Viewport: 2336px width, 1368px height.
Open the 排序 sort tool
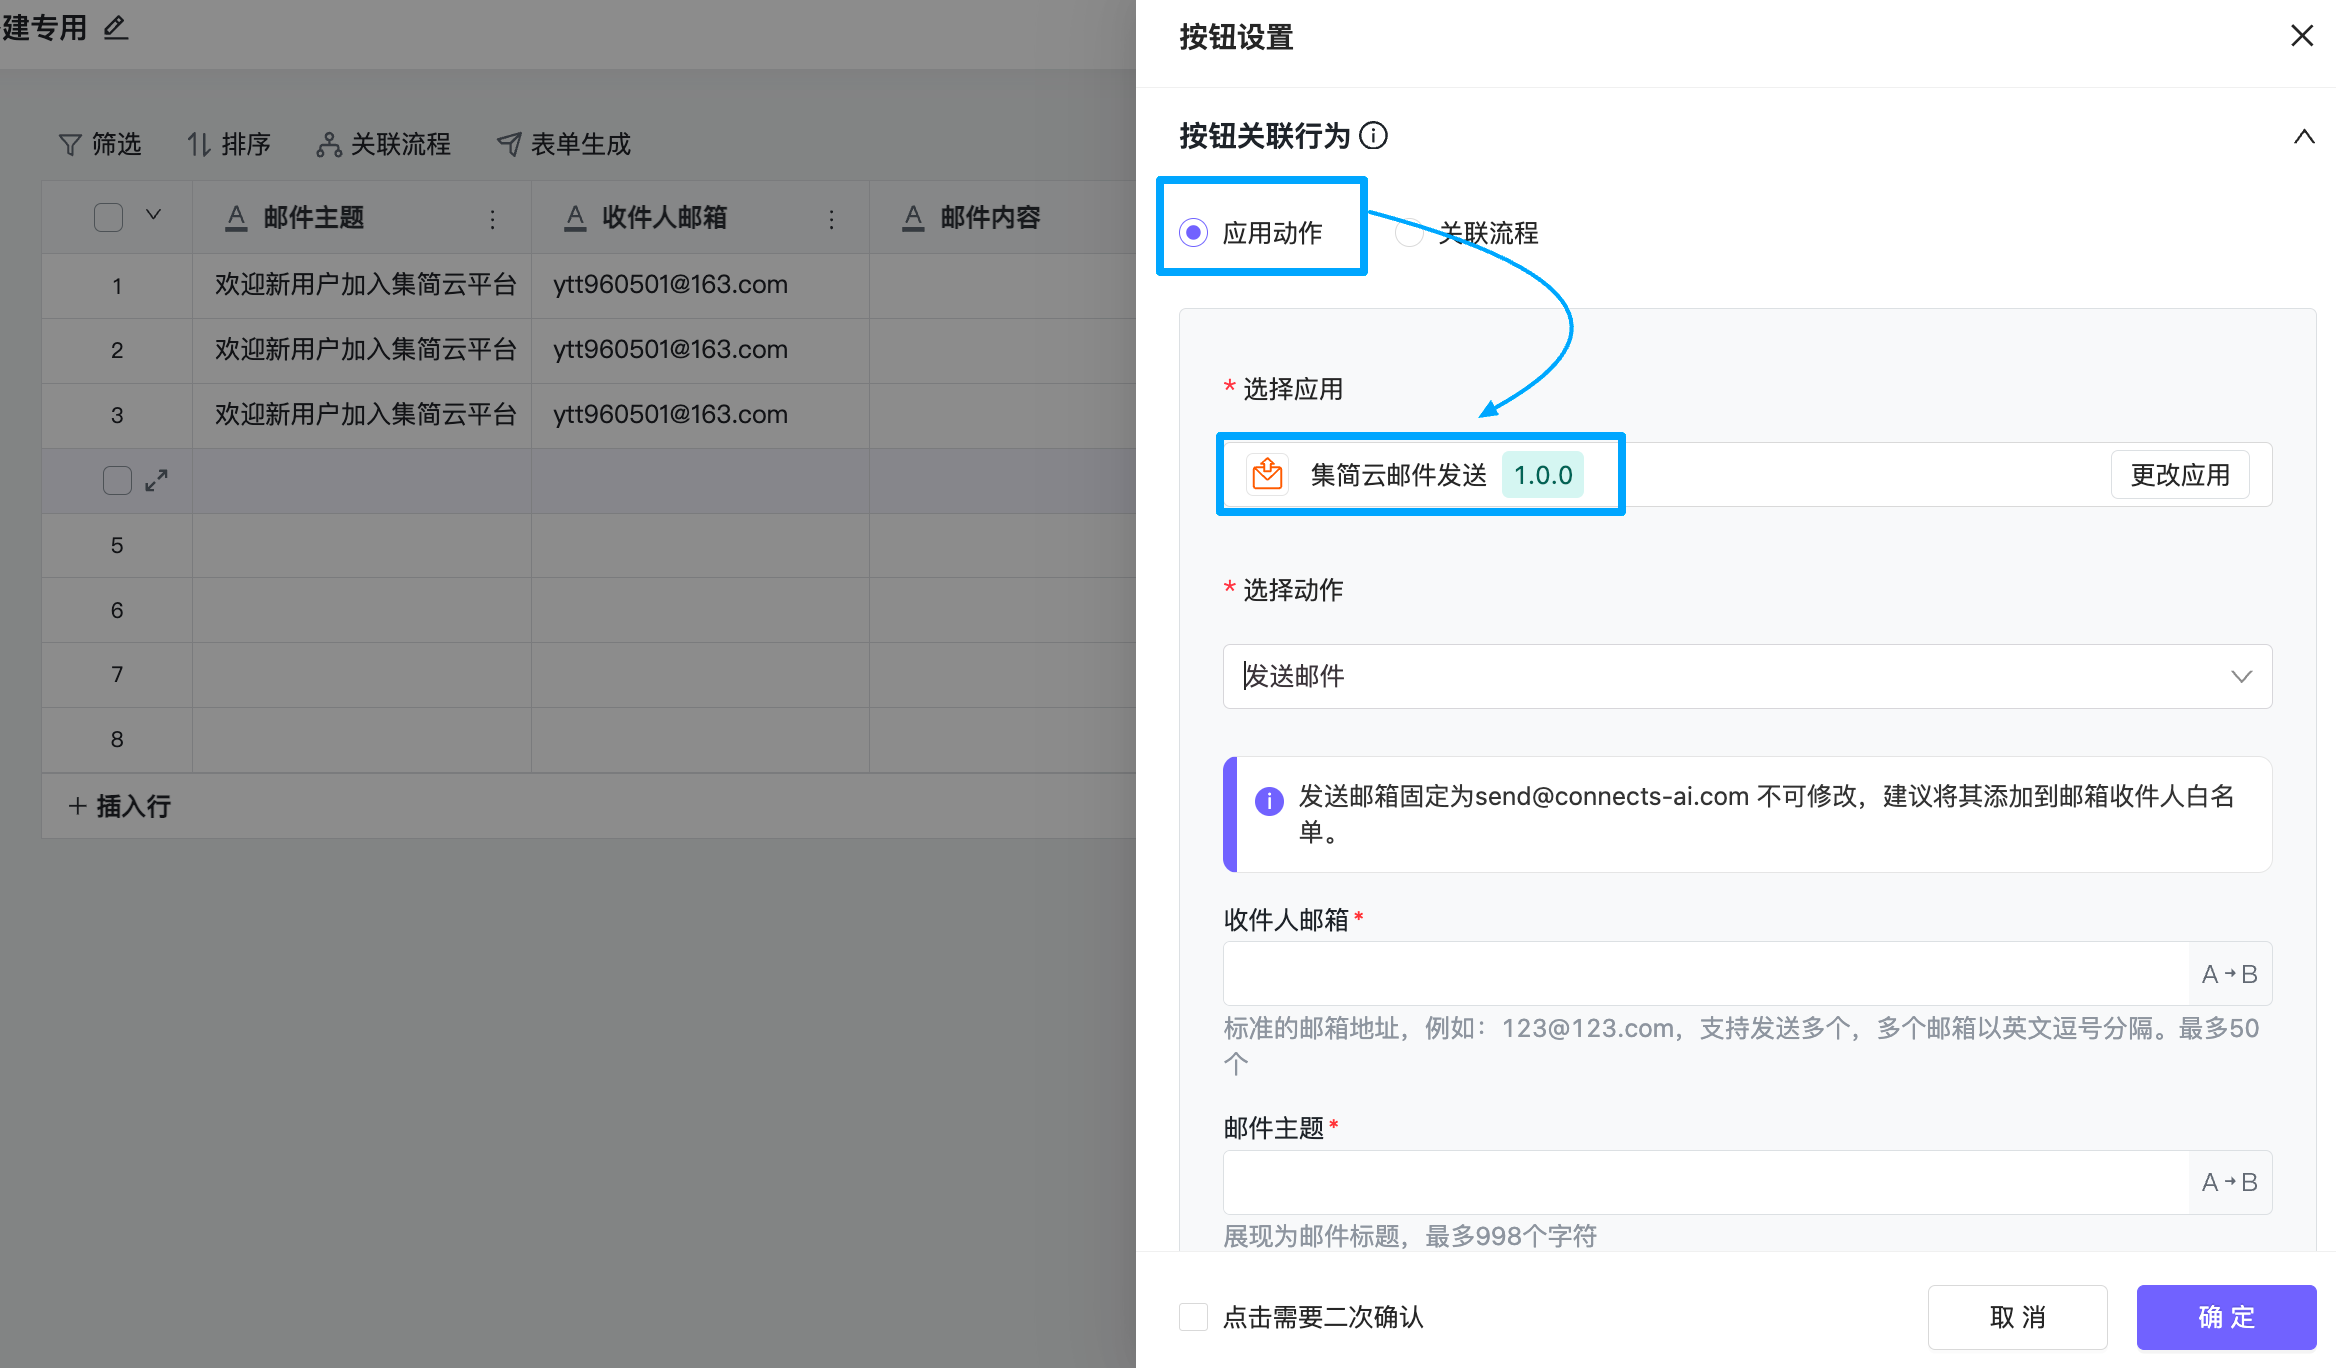click(x=229, y=144)
